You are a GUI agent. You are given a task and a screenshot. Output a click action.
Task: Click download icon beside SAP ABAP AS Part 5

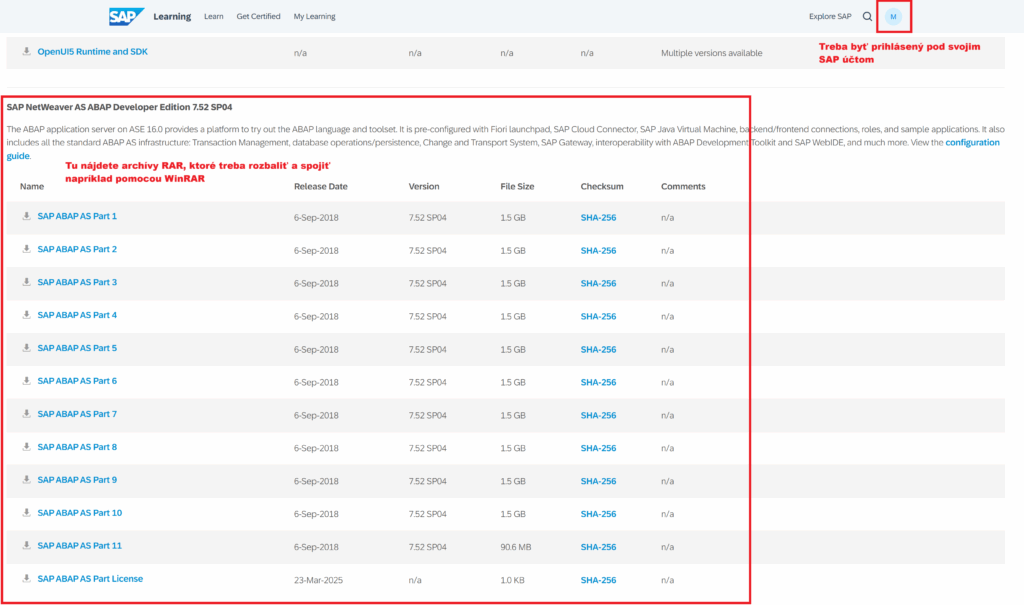click(x=27, y=348)
